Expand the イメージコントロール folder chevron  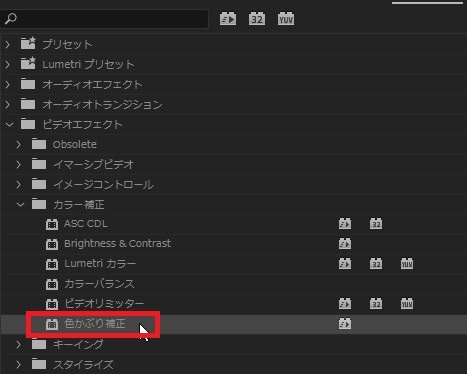click(x=19, y=184)
